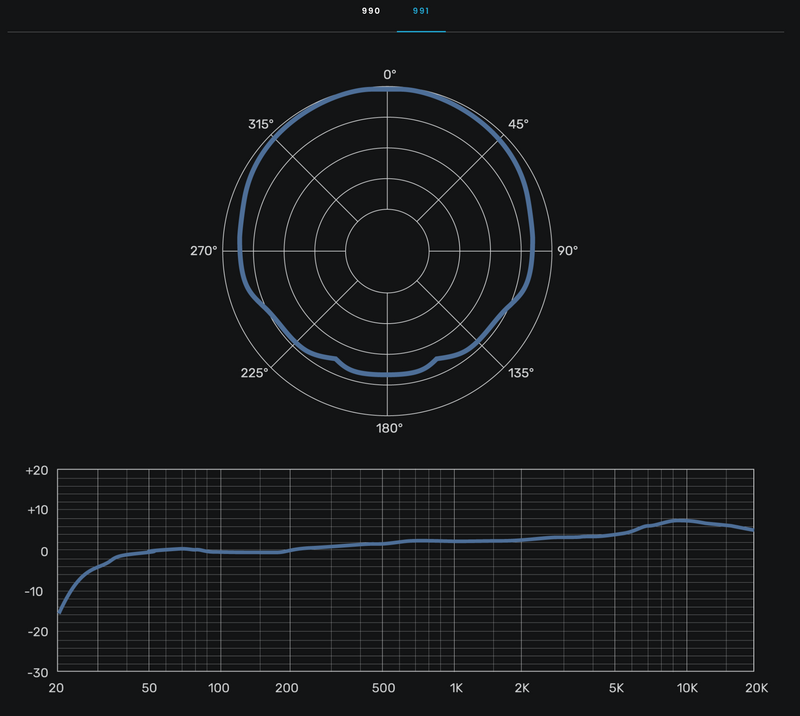Click the +20 dB axis label

(x=37, y=470)
